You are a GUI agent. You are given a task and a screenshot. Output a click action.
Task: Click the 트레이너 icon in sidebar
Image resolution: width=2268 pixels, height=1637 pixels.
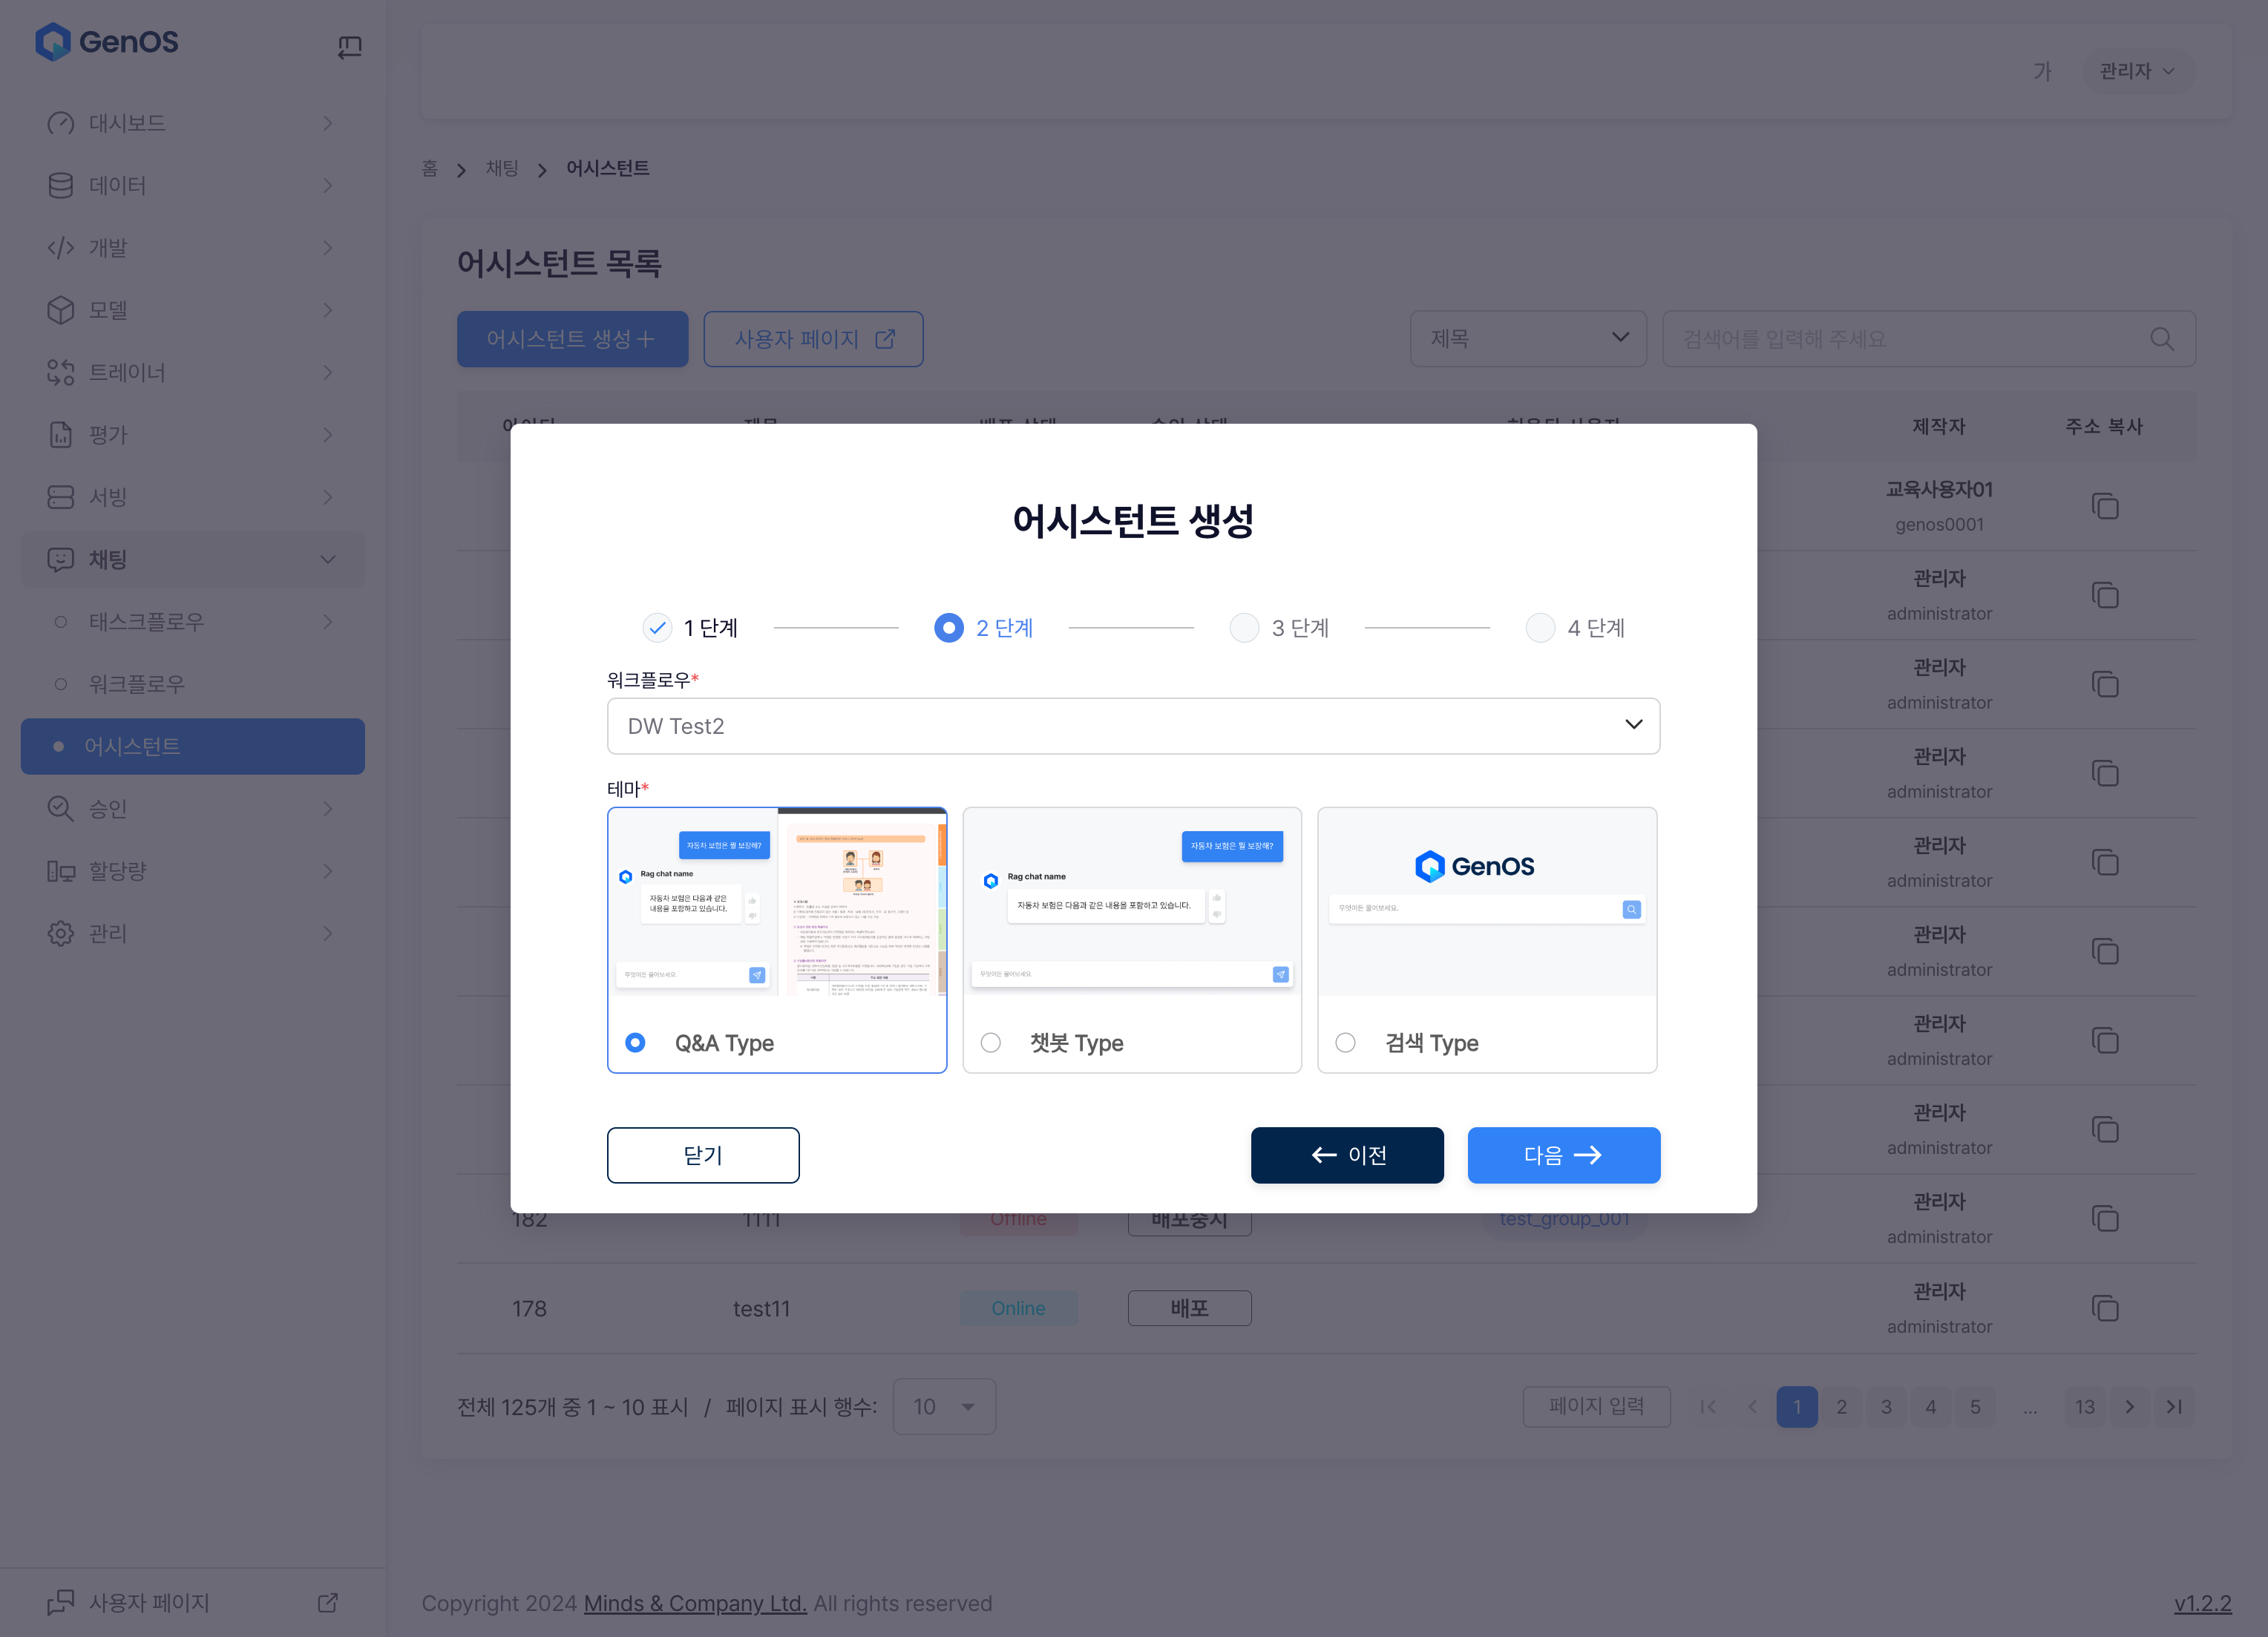(61, 372)
